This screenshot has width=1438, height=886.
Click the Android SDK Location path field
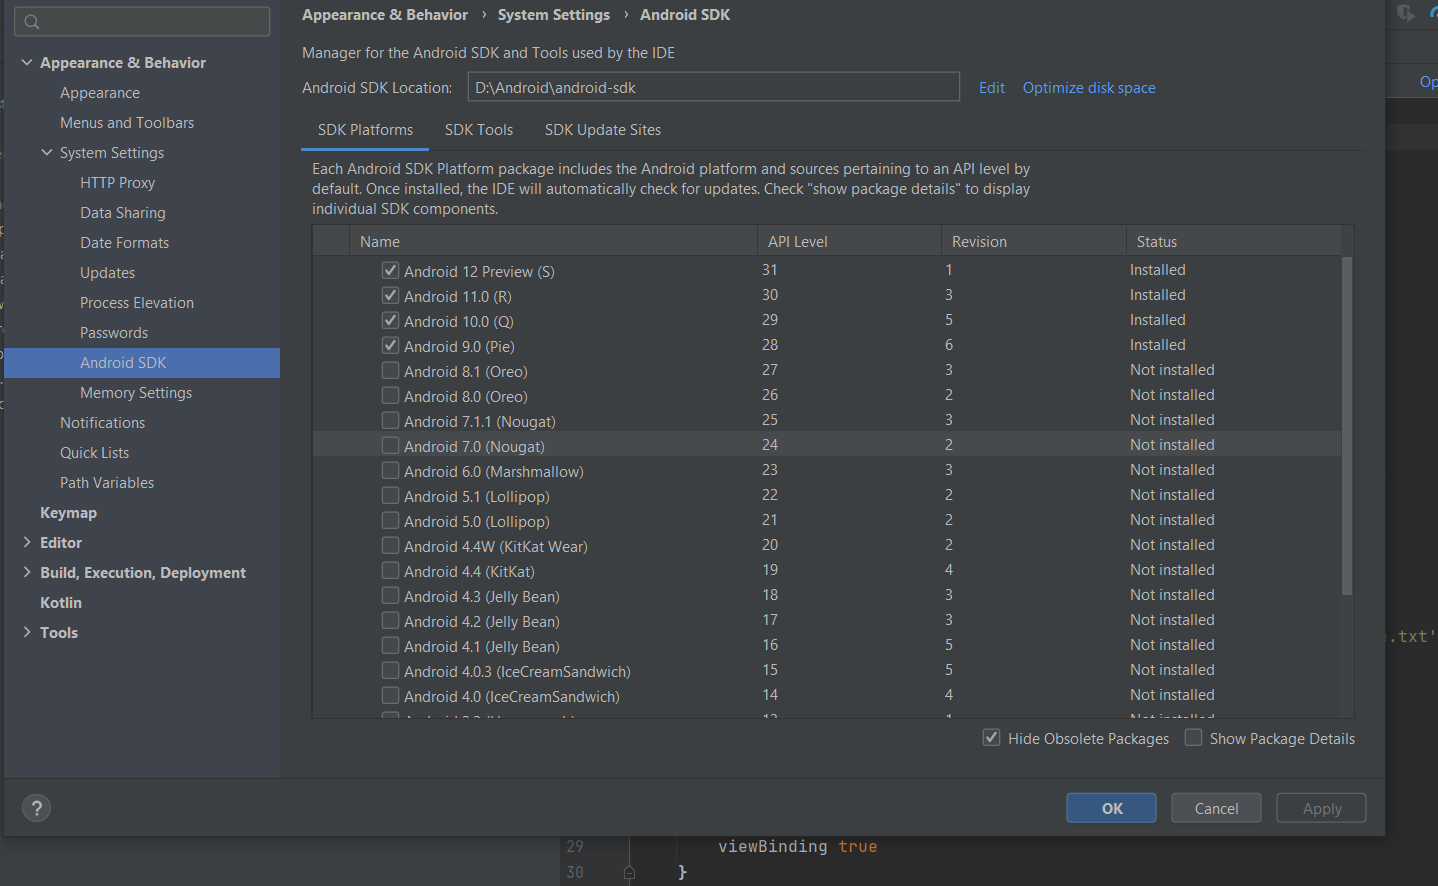click(x=713, y=87)
